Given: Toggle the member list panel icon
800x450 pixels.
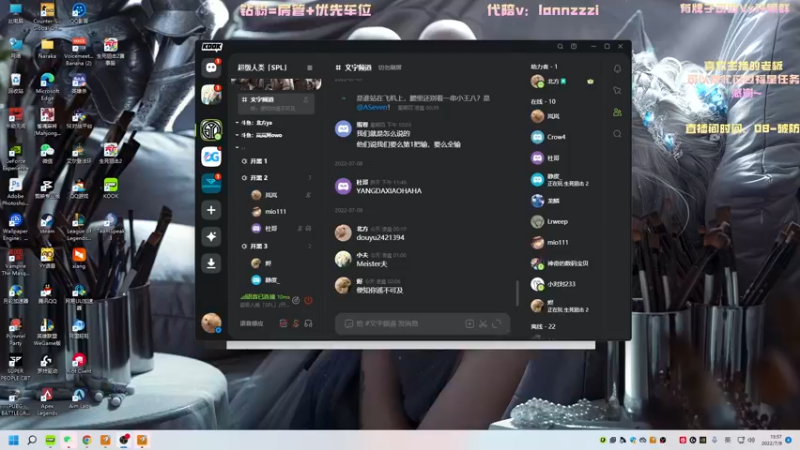Looking at the screenshot, I should click(x=617, y=112).
